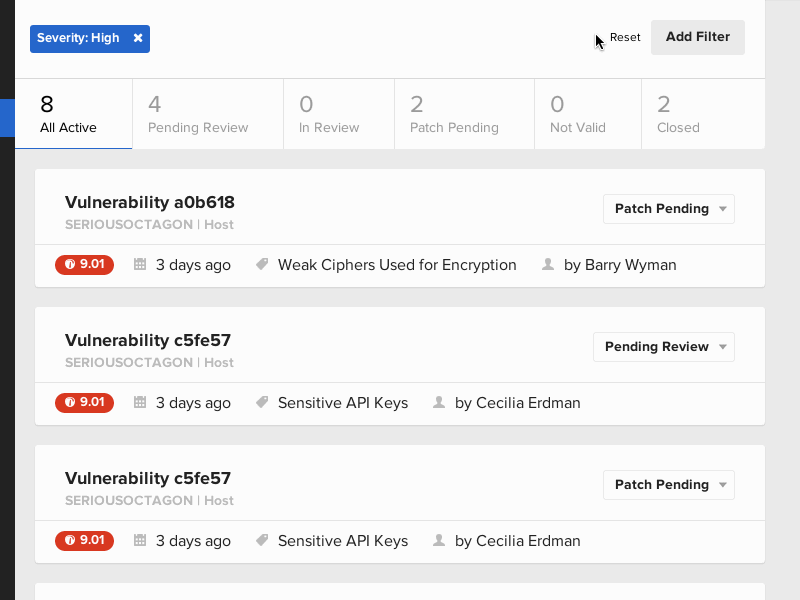800x600 pixels.
Task: Click the 9.01 severity badge on a0b618
Action: coord(84,265)
